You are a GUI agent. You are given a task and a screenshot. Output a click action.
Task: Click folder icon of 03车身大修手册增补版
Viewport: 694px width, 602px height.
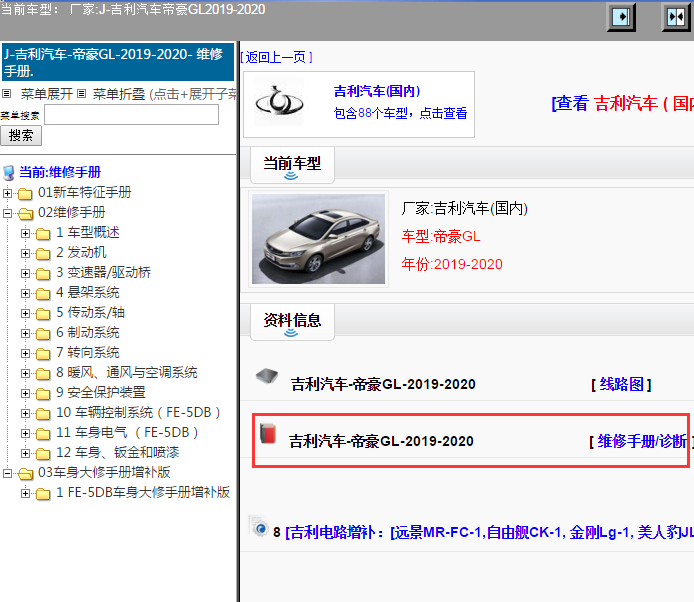point(25,474)
